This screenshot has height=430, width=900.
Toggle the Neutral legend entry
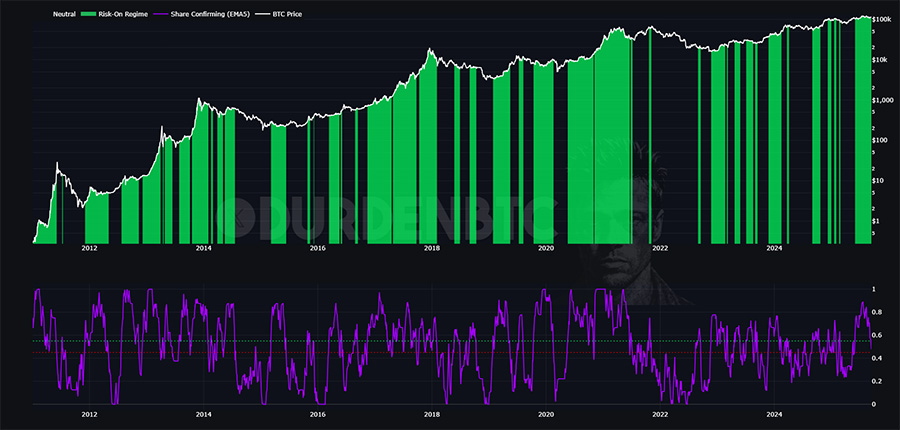tap(65, 14)
